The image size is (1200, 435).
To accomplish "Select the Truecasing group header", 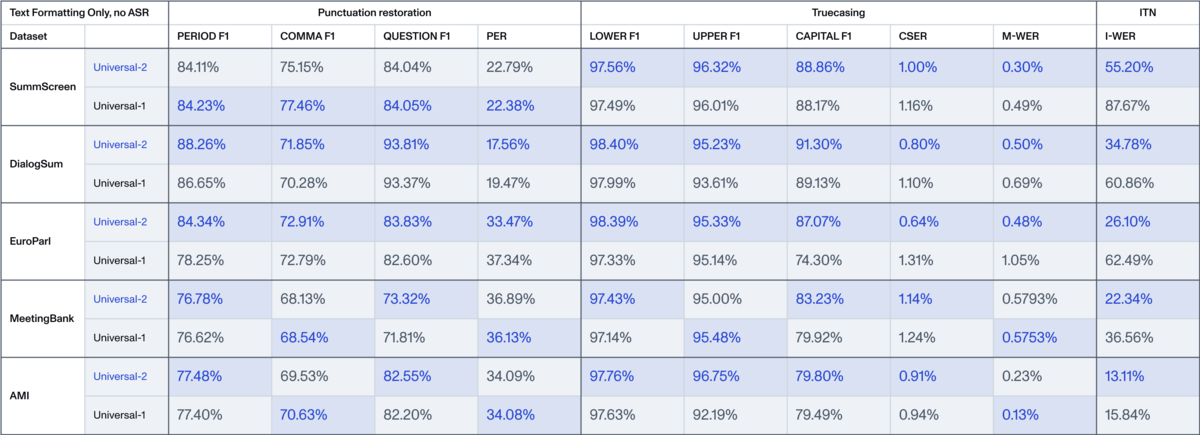I will click(x=838, y=11).
